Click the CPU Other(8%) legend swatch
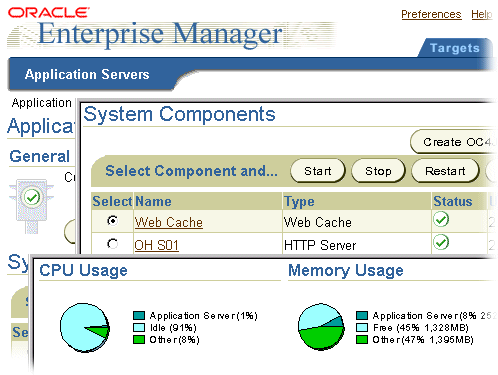This screenshot has width=498, height=375. pyautogui.click(x=139, y=339)
